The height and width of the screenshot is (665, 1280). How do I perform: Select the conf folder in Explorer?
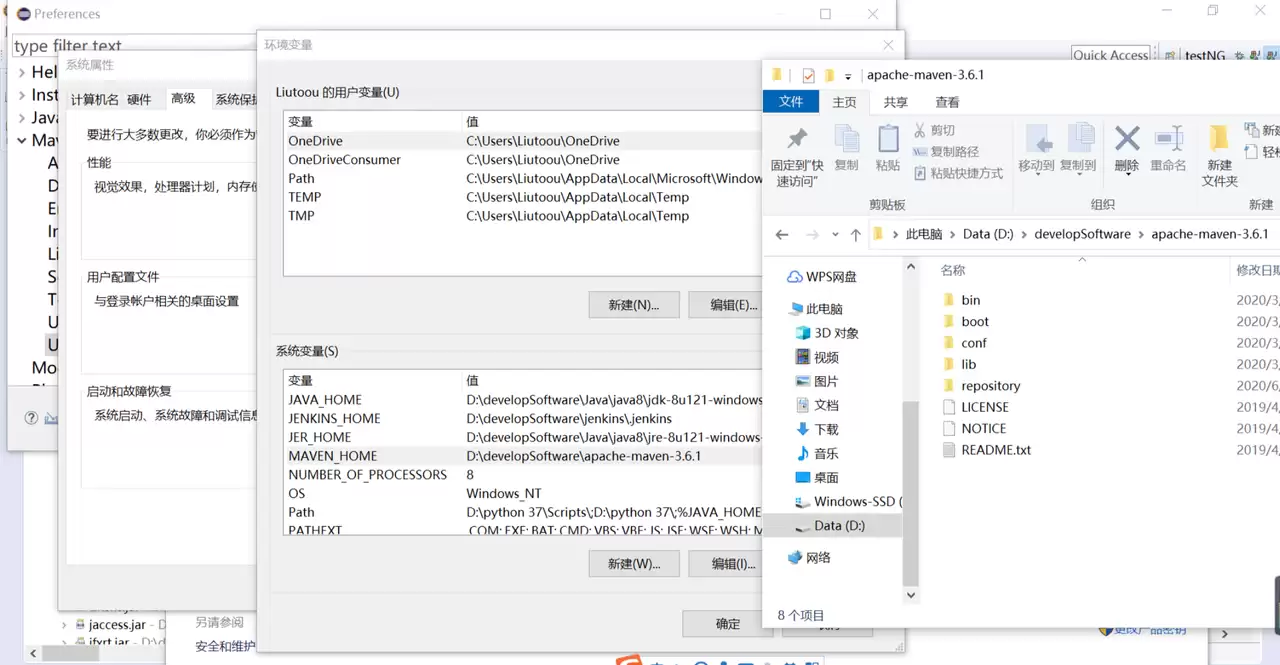(x=965, y=343)
